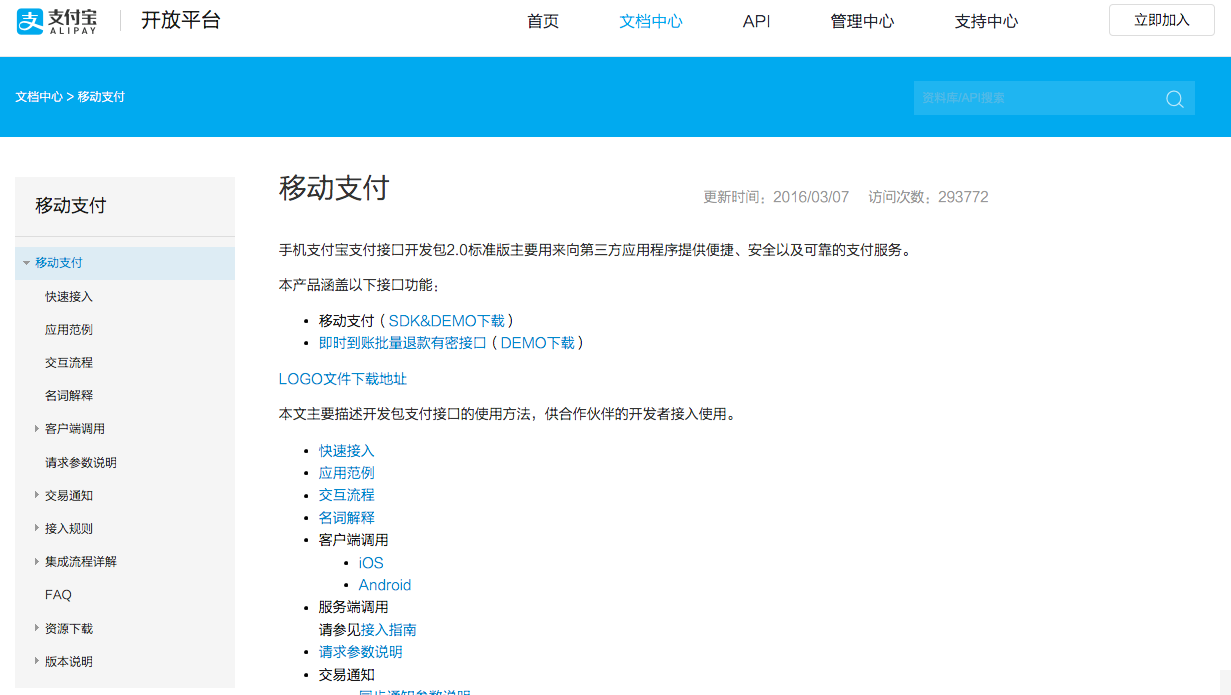
Task: Open the LOGO文件下载地址 link
Action: 343,379
